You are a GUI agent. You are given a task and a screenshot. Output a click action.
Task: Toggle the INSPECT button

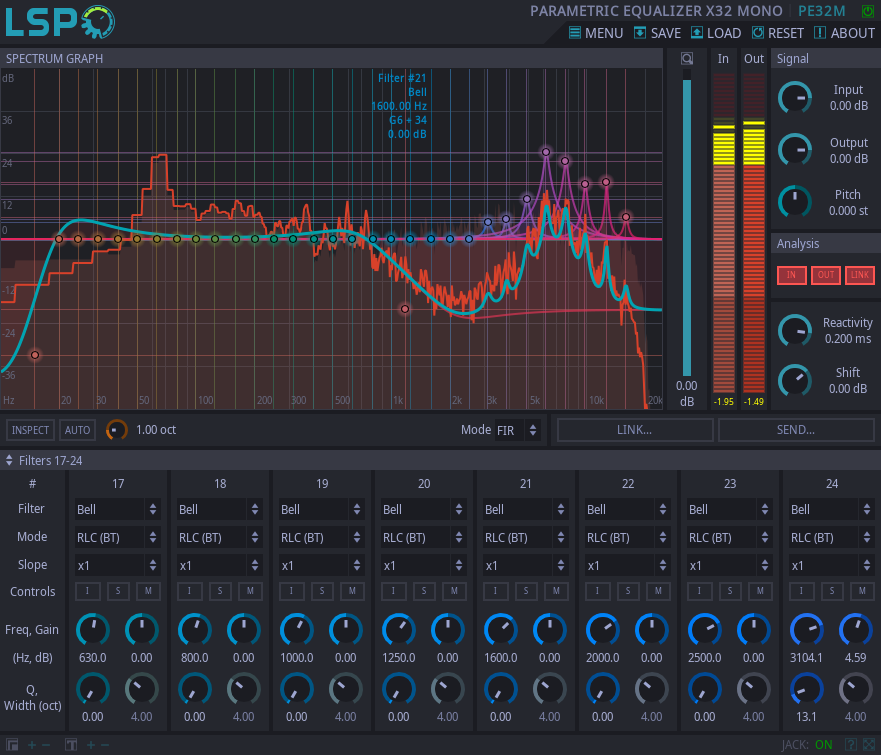(30, 430)
